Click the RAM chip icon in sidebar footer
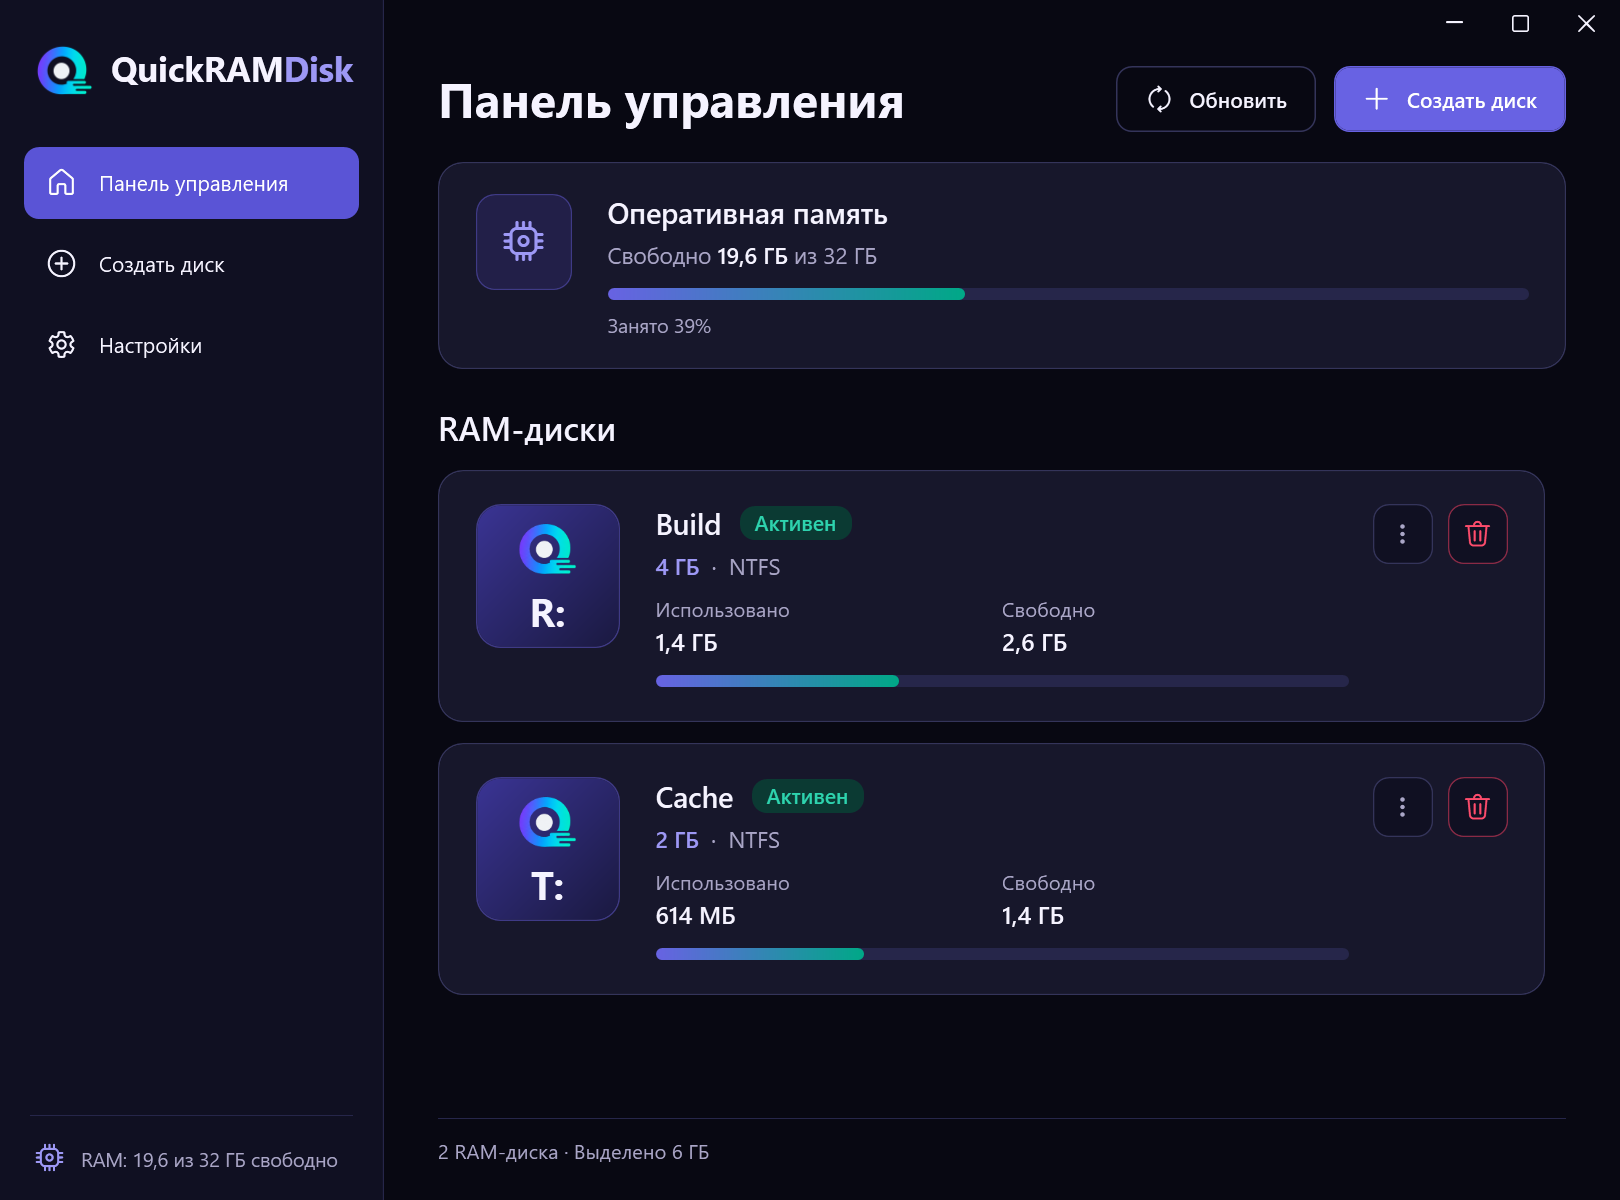This screenshot has height=1200, width=1620. tap(50, 1158)
